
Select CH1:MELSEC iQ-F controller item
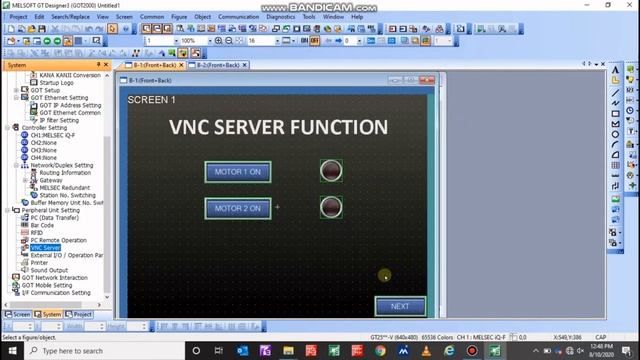53,135
